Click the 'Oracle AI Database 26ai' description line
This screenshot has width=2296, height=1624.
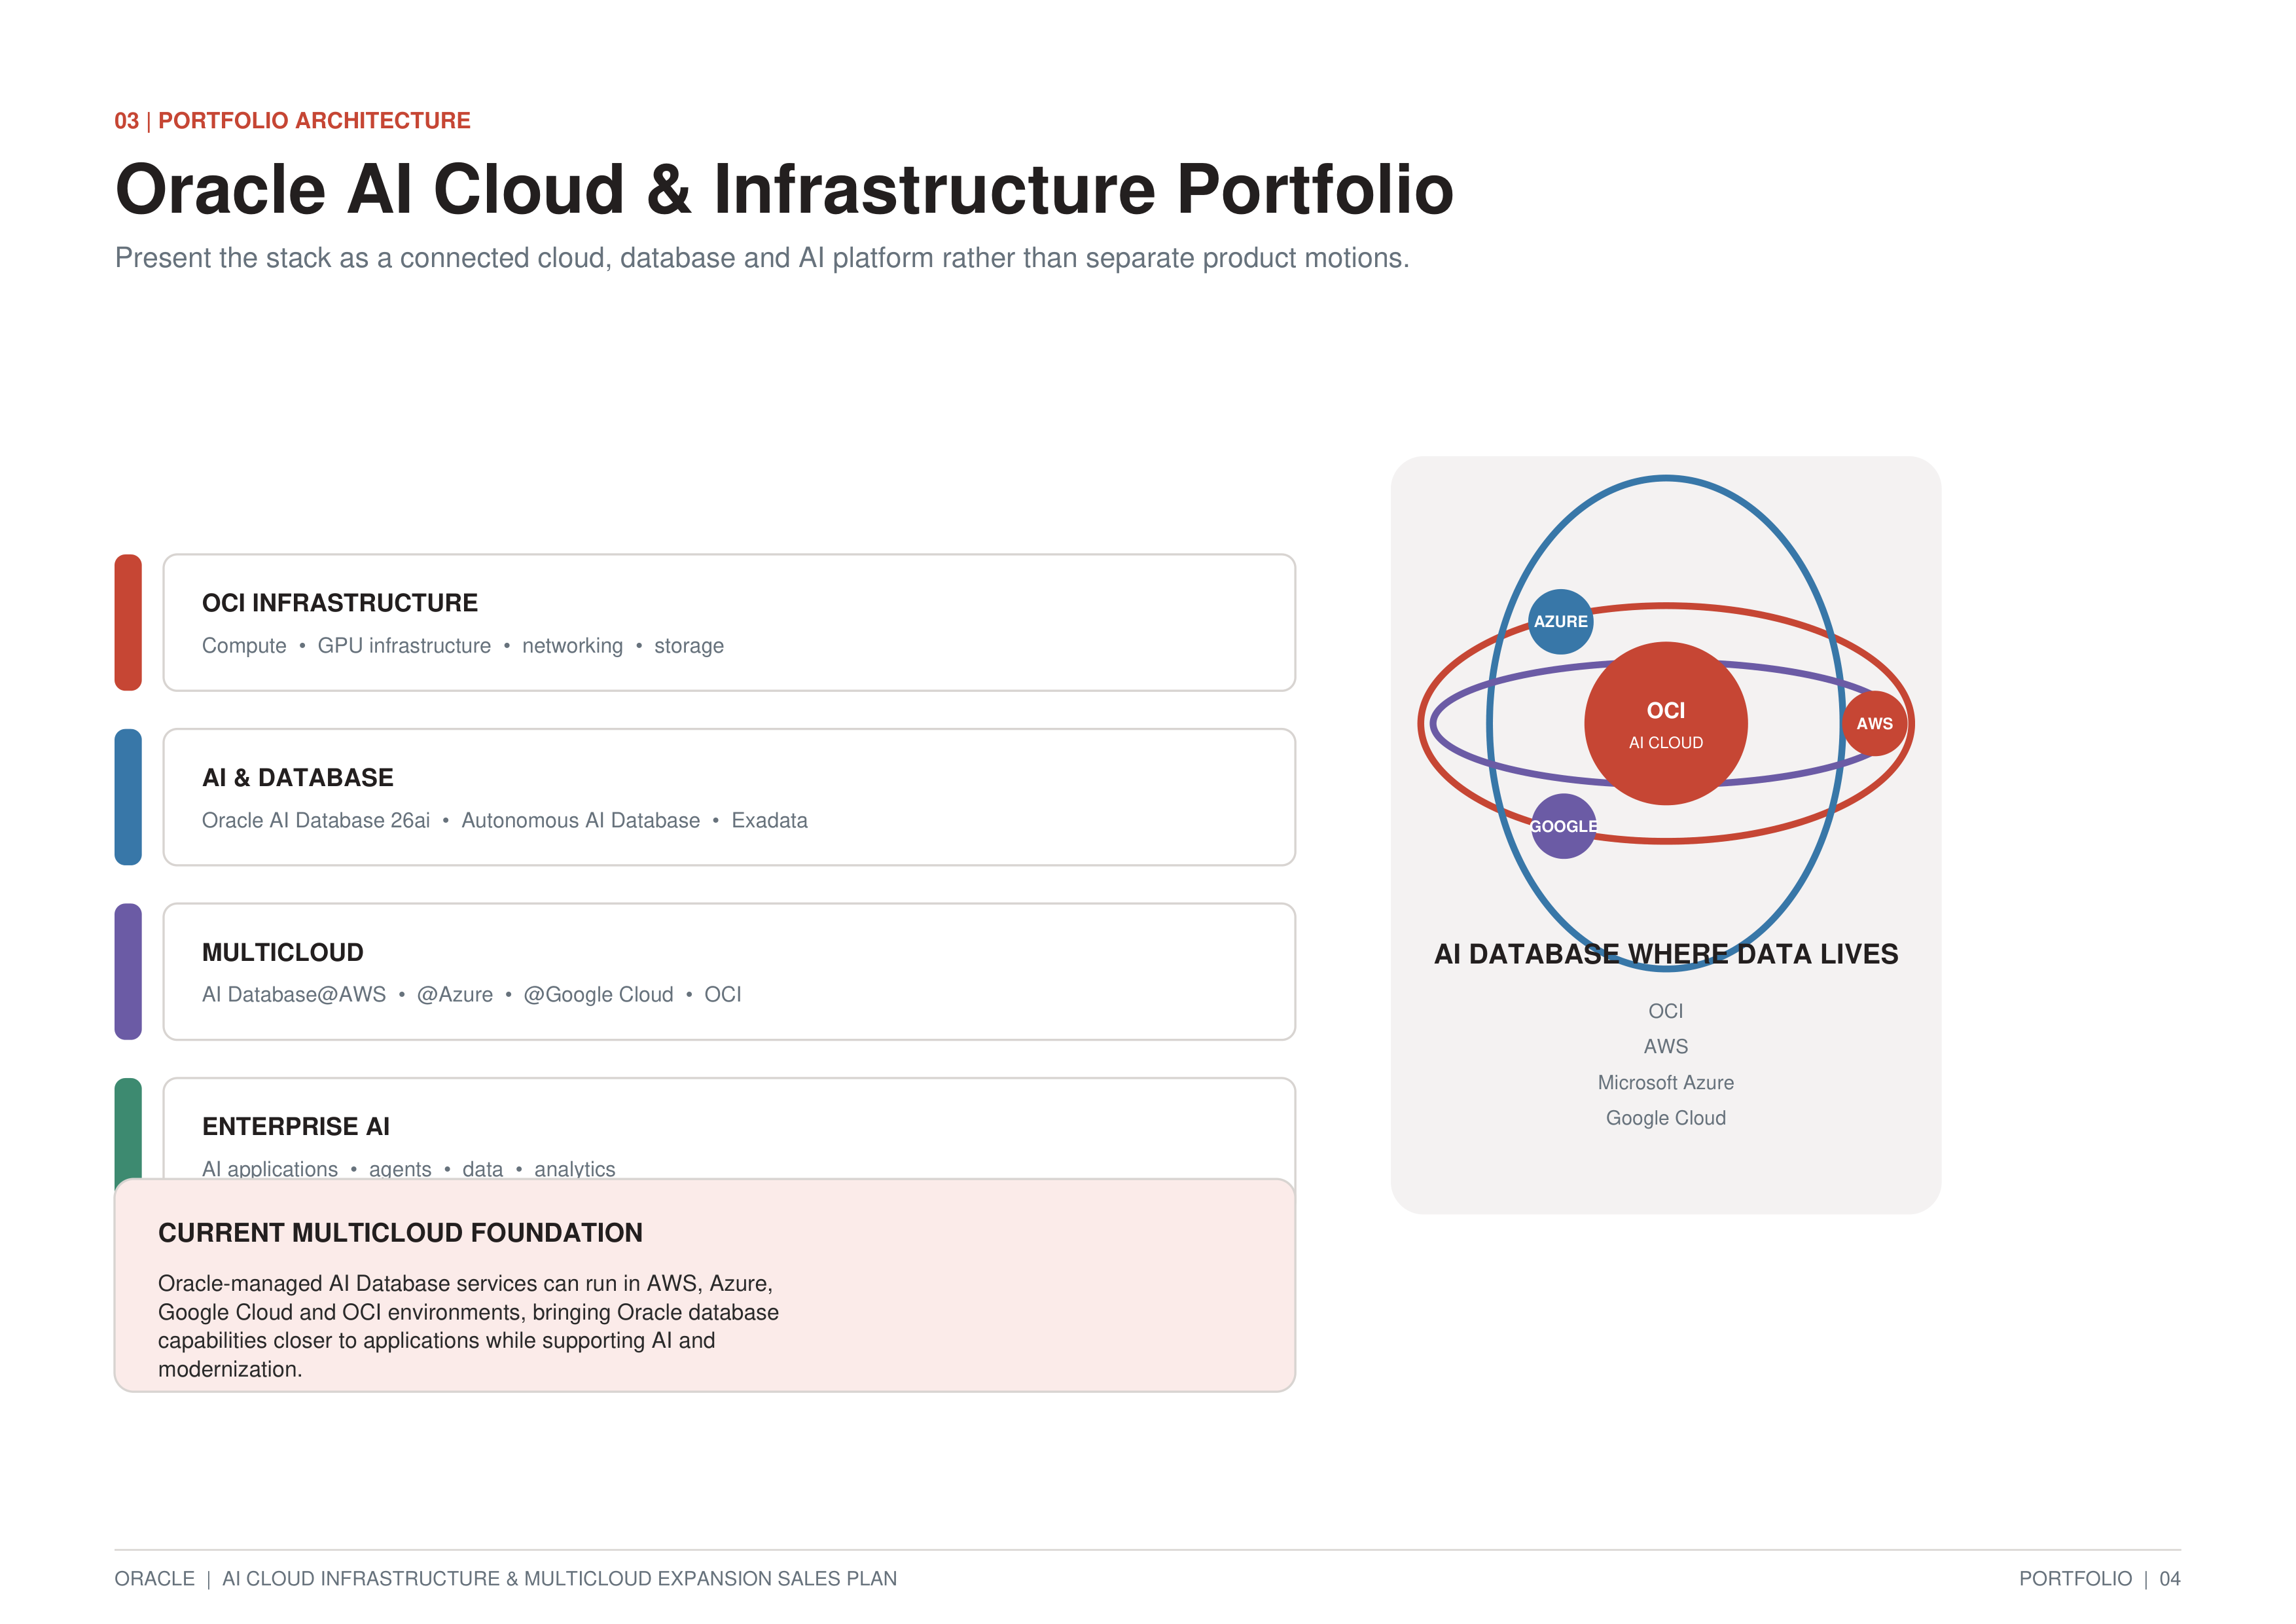[505, 820]
